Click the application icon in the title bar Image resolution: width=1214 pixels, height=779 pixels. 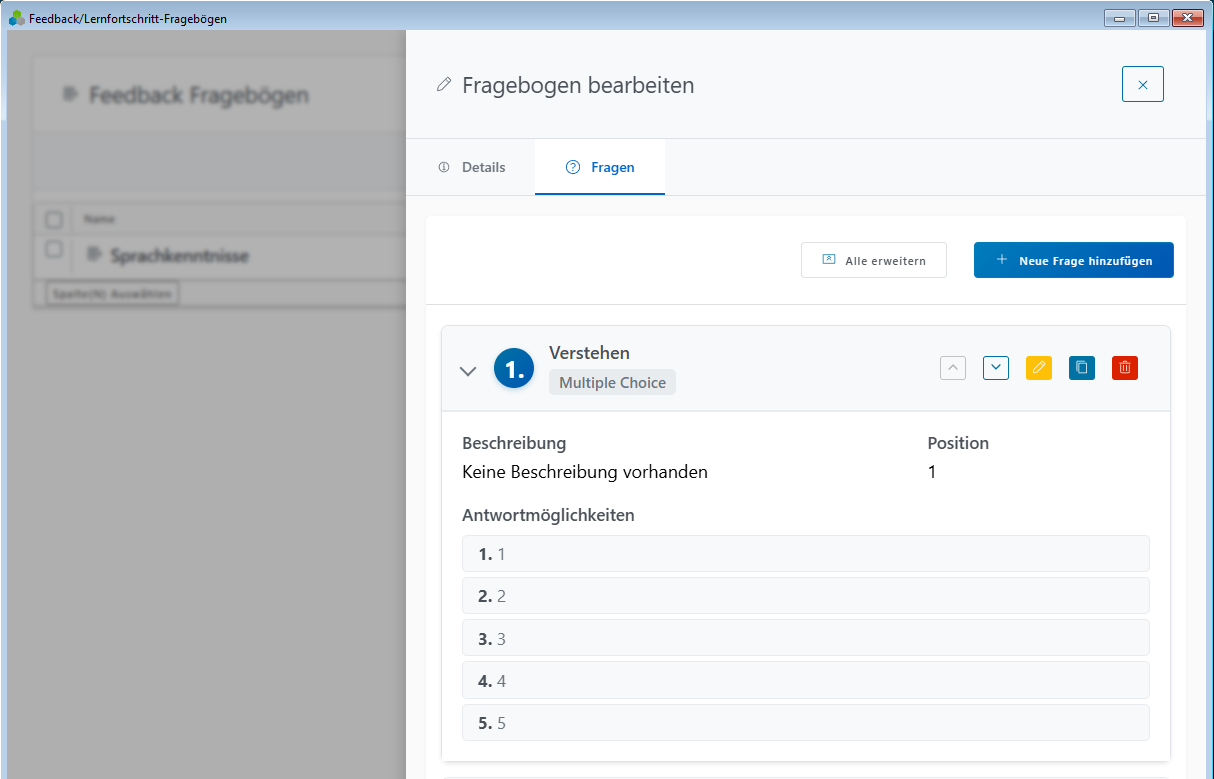pos(16,18)
